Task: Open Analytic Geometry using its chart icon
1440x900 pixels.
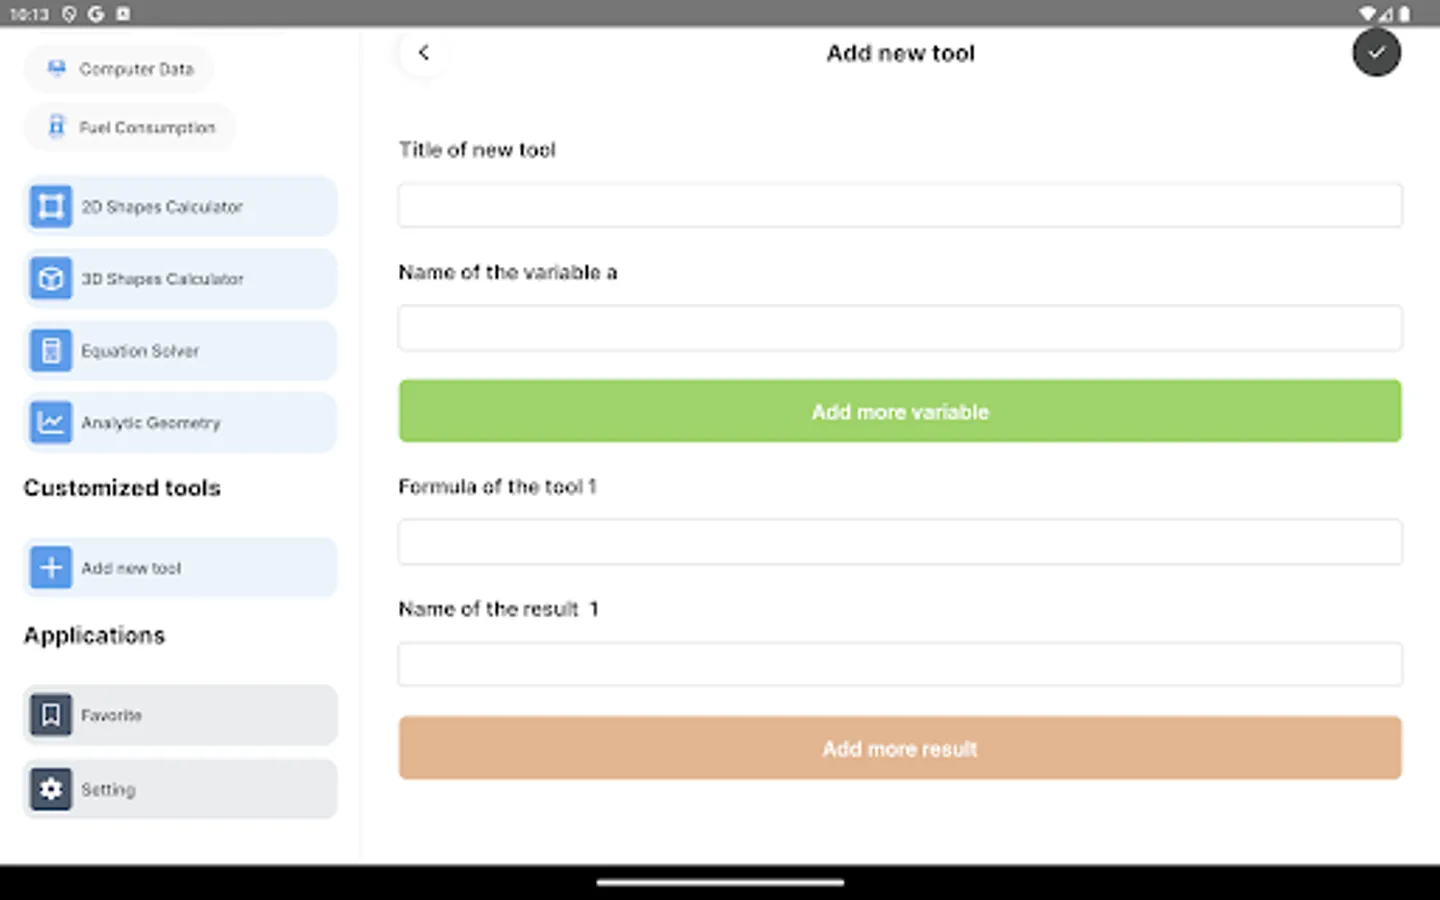Action: coord(50,422)
